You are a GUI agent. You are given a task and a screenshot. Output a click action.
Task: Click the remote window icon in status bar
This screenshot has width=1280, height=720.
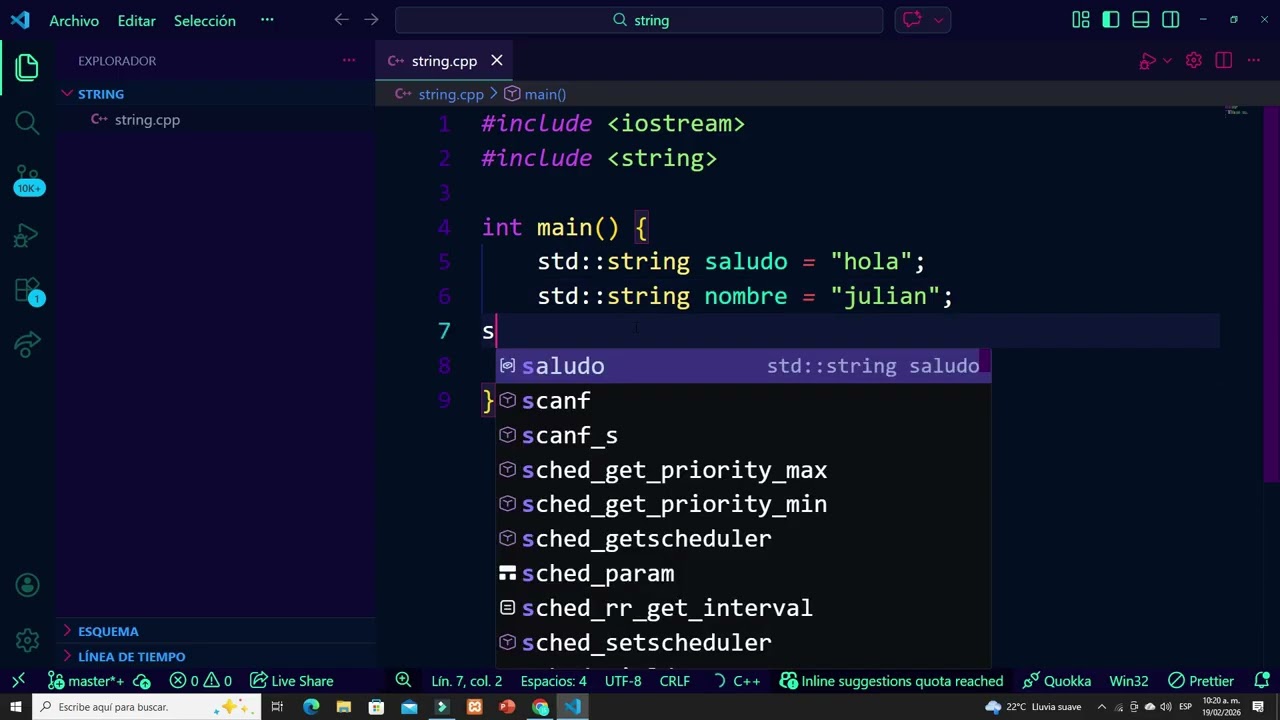18,681
